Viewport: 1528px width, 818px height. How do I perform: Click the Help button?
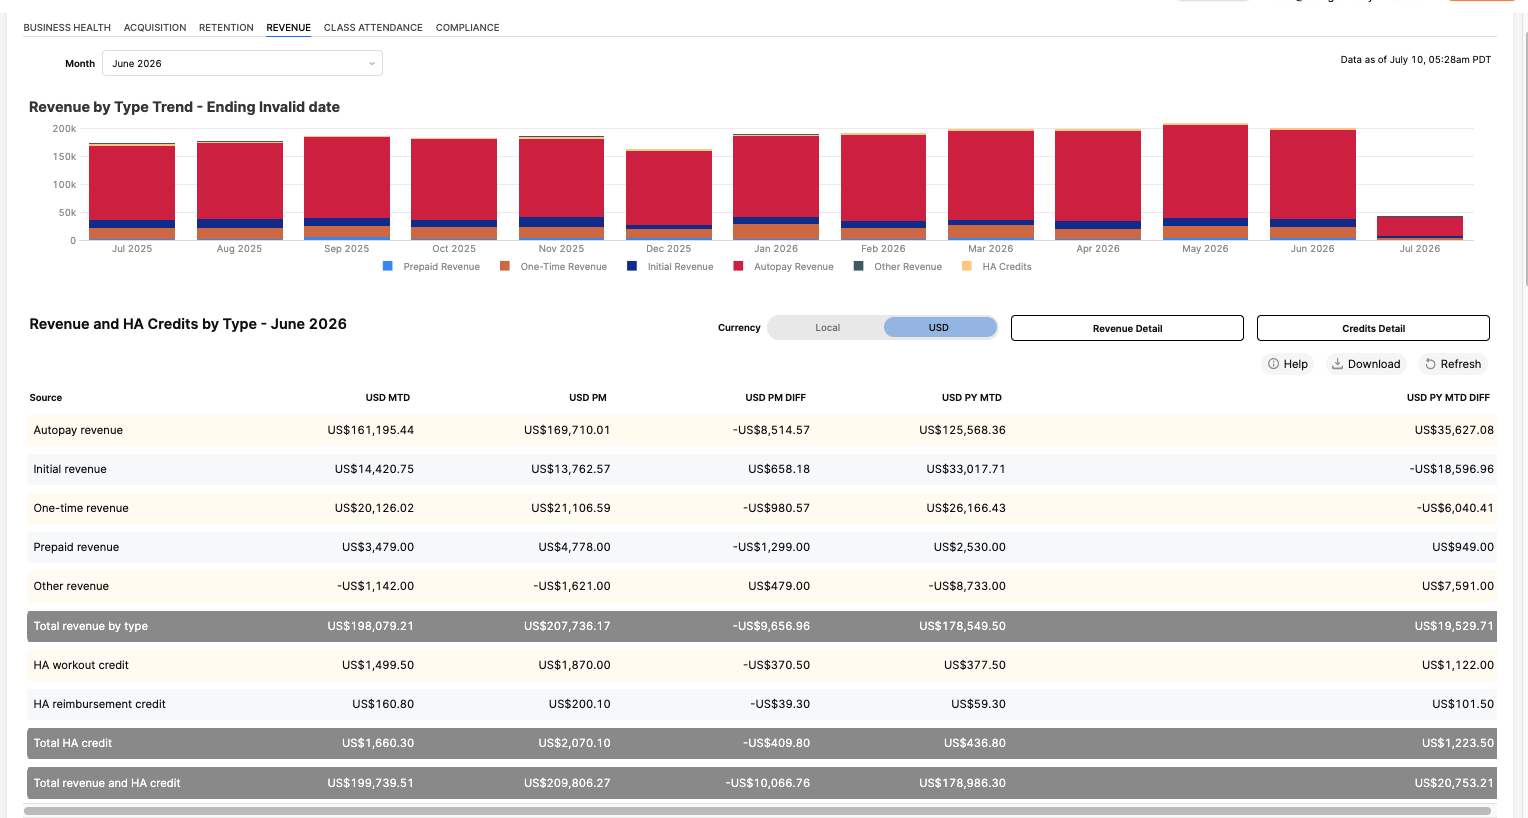pos(1288,364)
